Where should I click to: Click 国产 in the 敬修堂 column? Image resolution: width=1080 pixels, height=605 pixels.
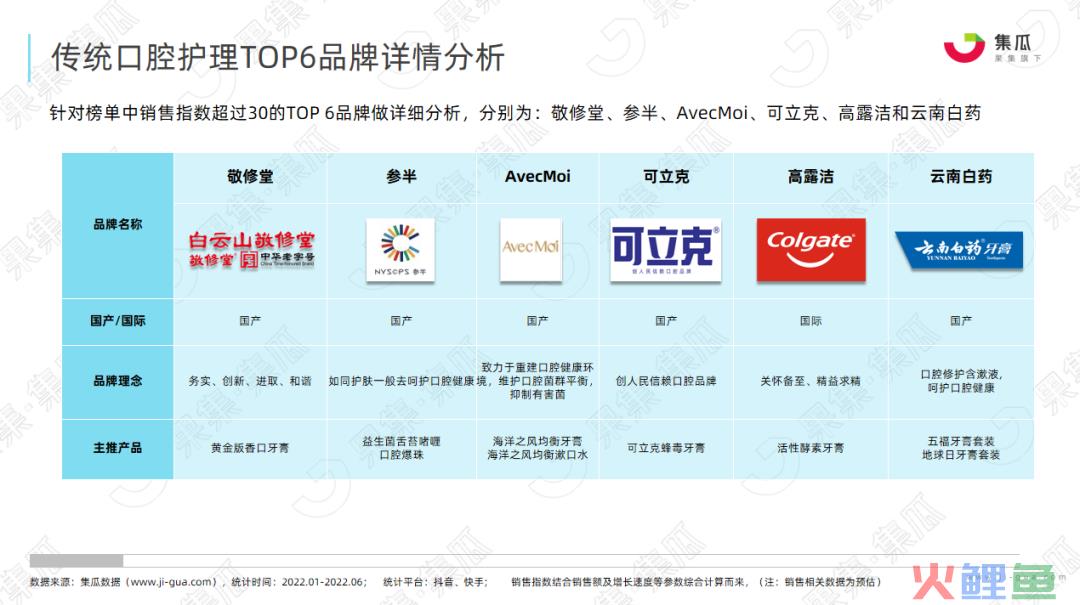pyautogui.click(x=250, y=320)
